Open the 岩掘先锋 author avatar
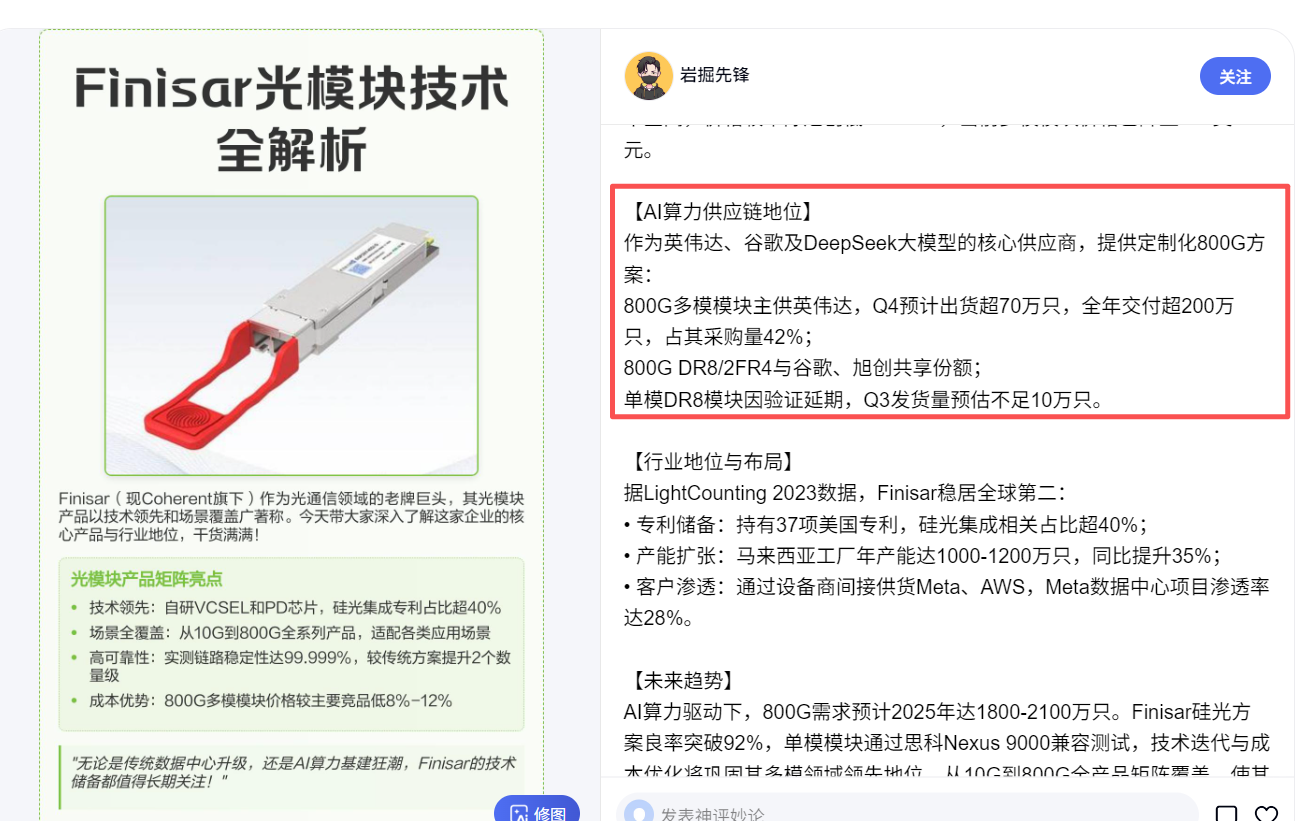The image size is (1310, 821). tap(648, 76)
